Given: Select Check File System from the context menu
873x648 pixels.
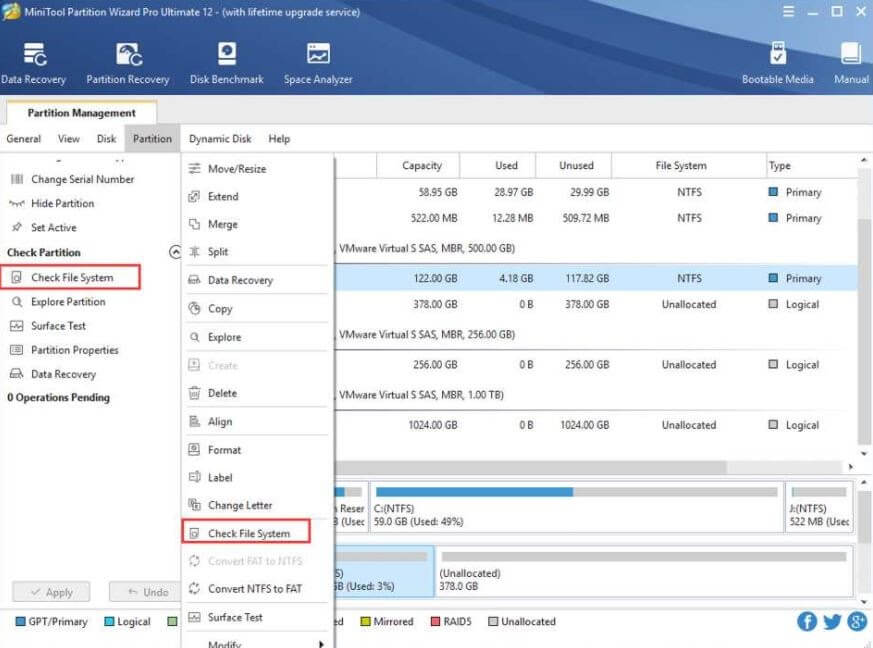Looking at the screenshot, I should [243, 533].
